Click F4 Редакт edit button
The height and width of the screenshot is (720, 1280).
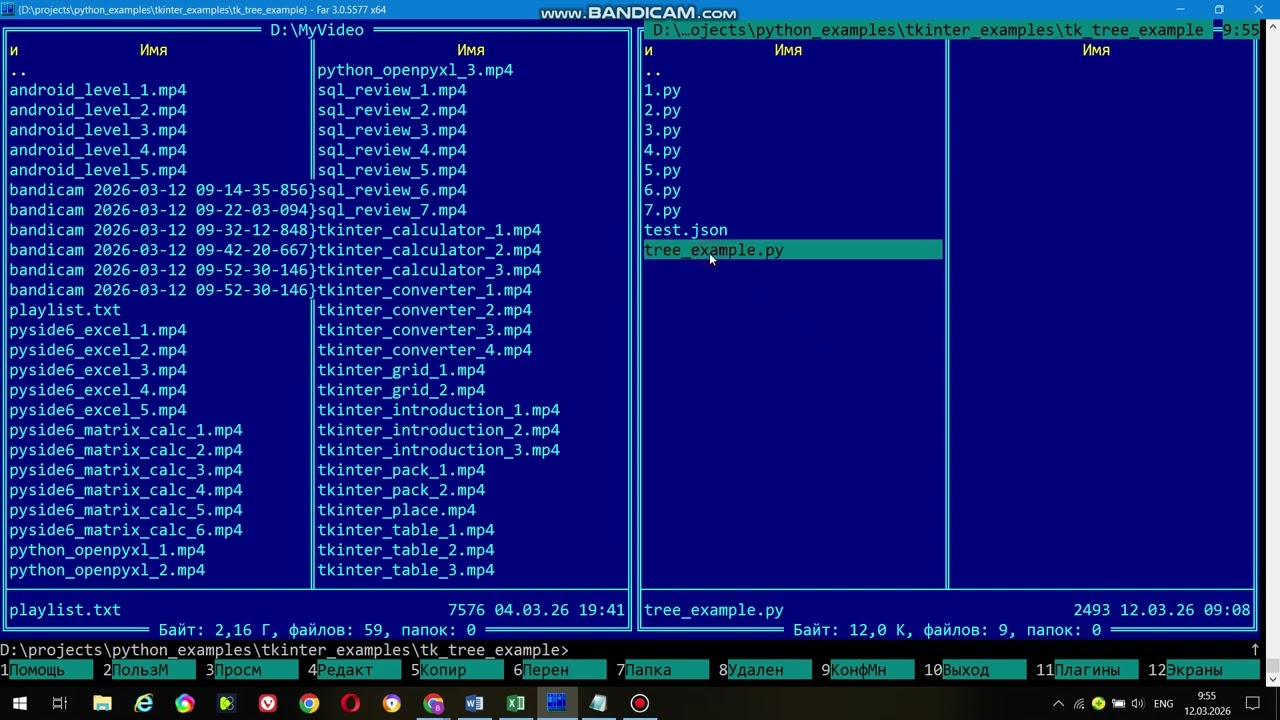pyautogui.click(x=355, y=670)
